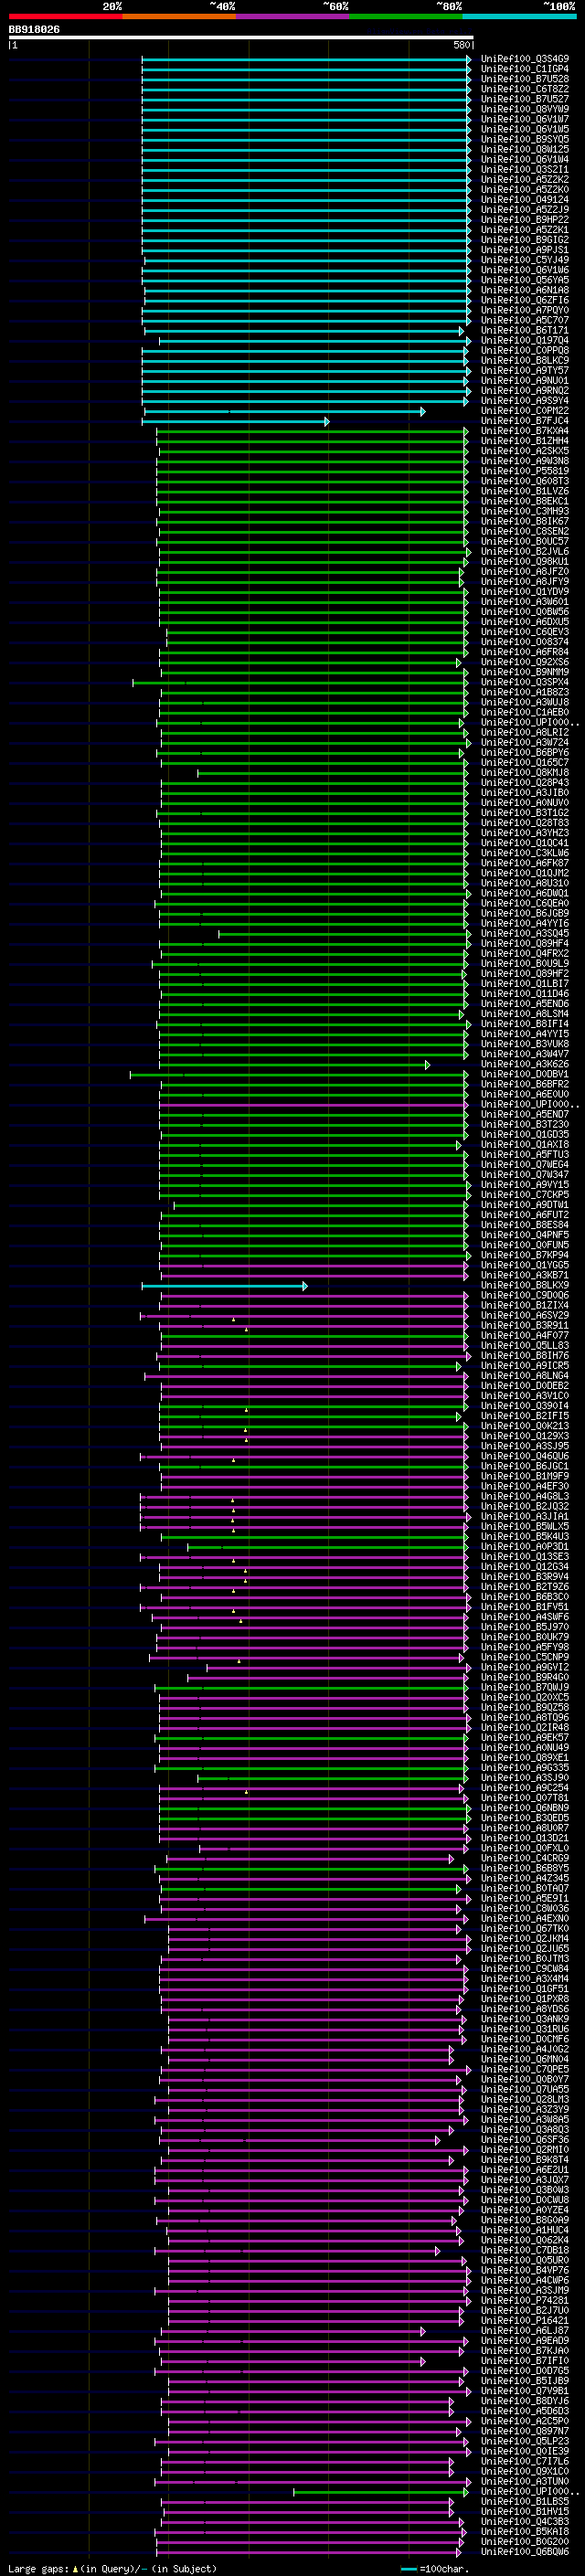Screen dimensions: 585x2576
Task: Select hit label UniRef100_B8LKX9
Action: [525, 1286]
